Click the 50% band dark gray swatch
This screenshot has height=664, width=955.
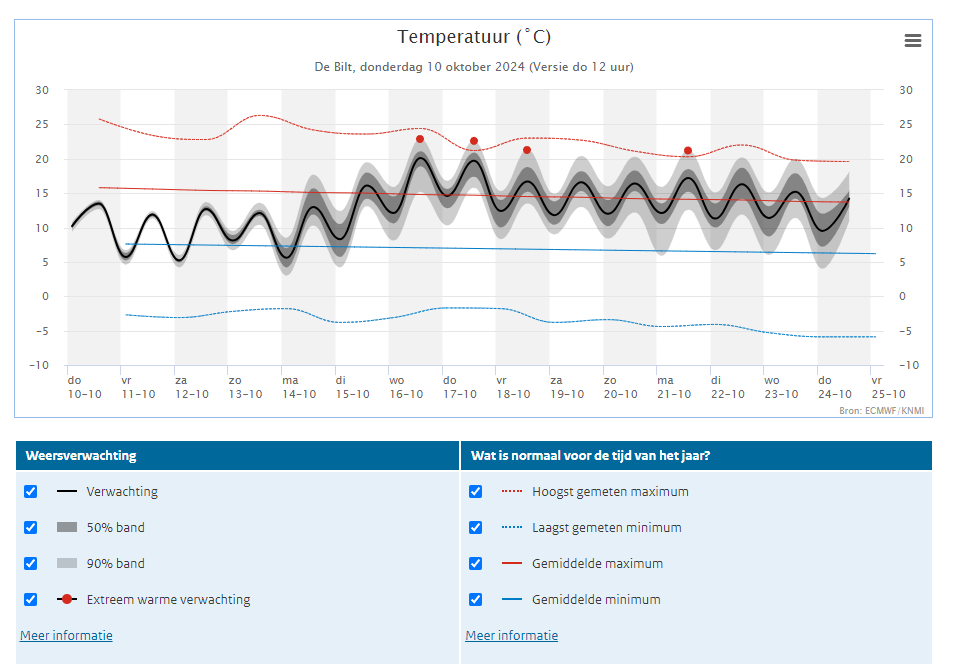pos(67,527)
